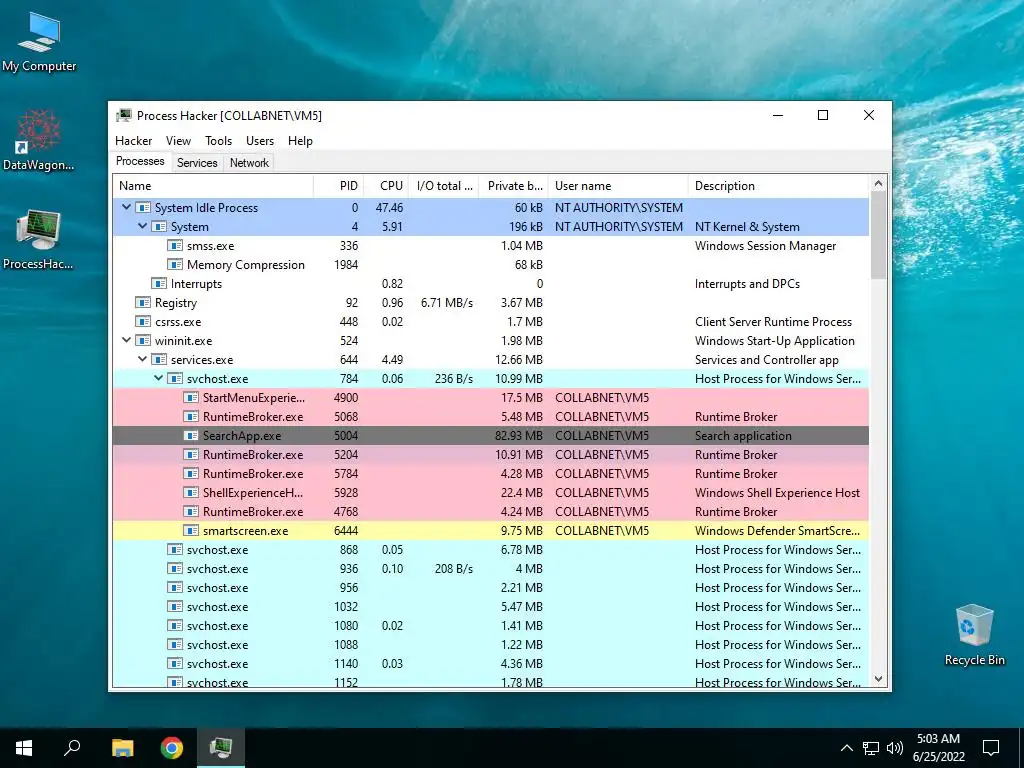Open the Tools menu
The image size is (1024, 768).
coord(218,140)
